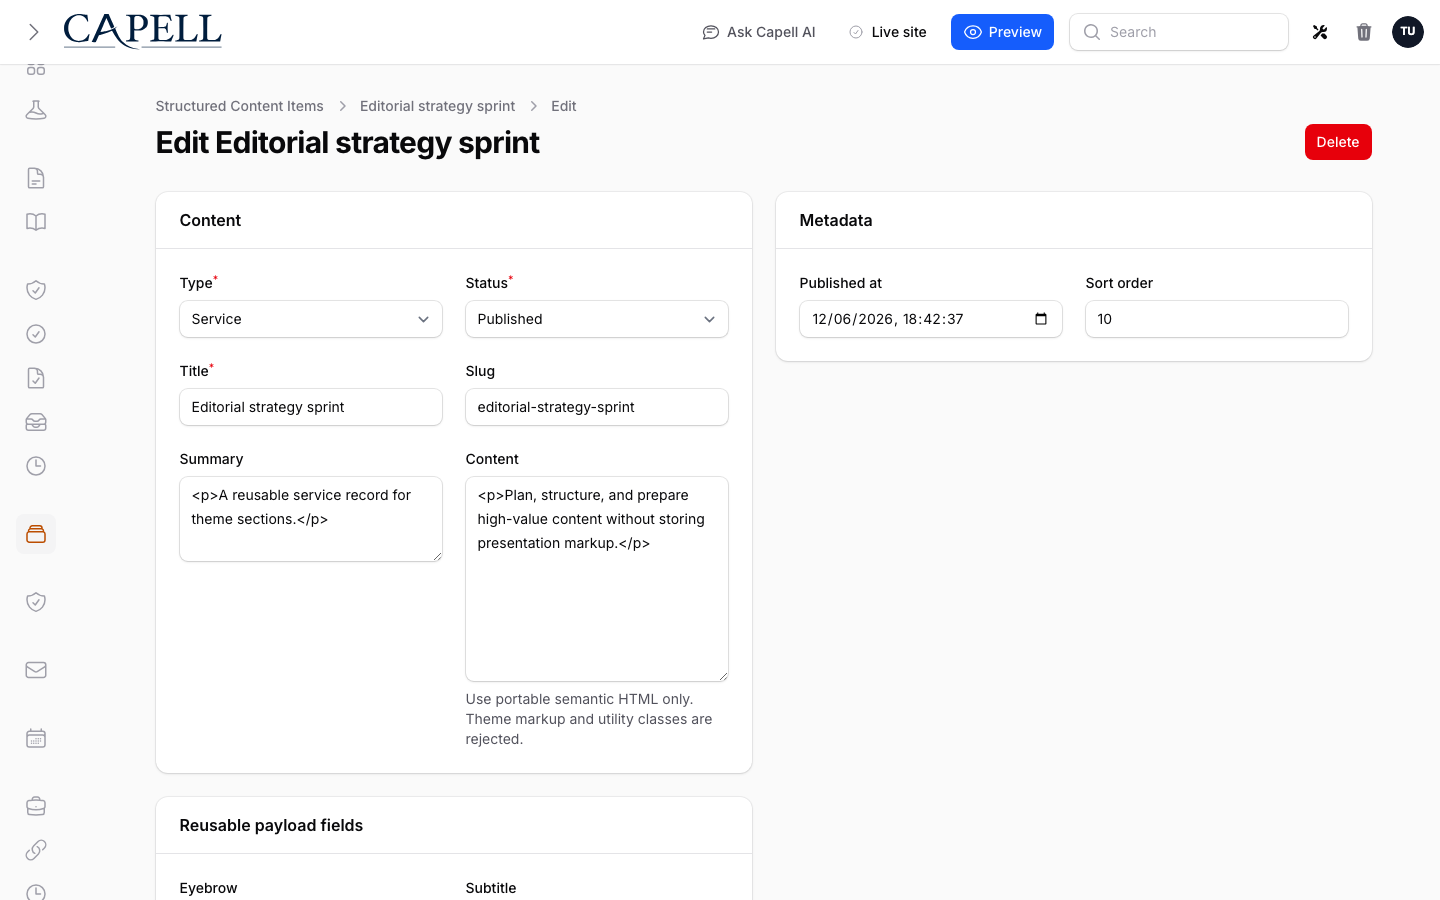Open the Live site link
The height and width of the screenshot is (900, 1440).
888,32
